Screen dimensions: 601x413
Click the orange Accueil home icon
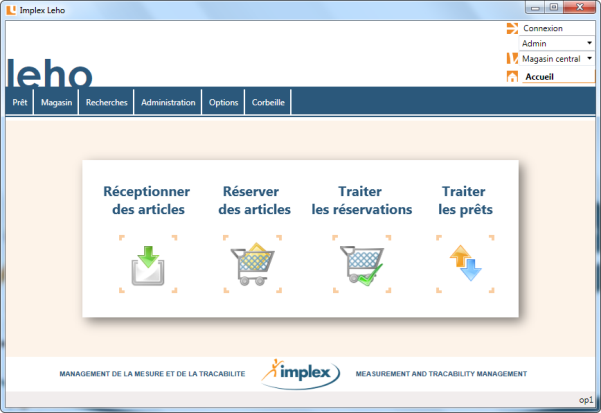pyautogui.click(x=512, y=77)
